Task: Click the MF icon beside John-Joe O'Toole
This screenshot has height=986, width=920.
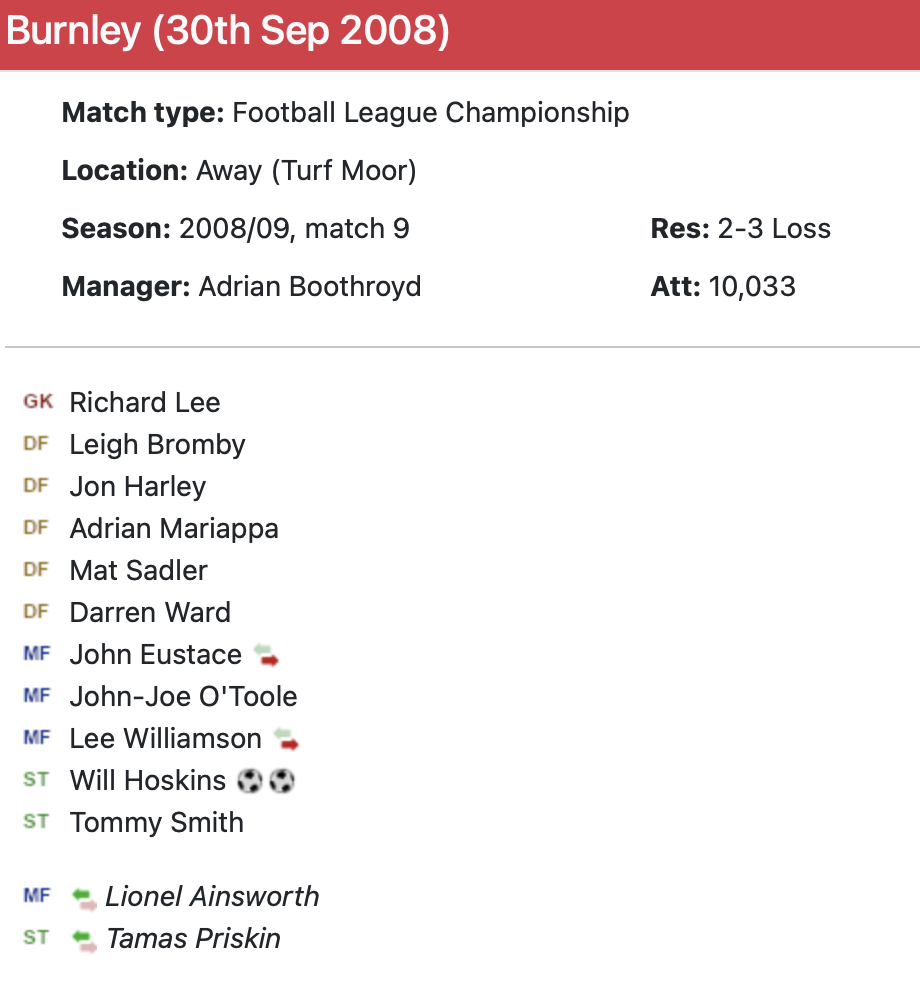Action: pos(36,696)
